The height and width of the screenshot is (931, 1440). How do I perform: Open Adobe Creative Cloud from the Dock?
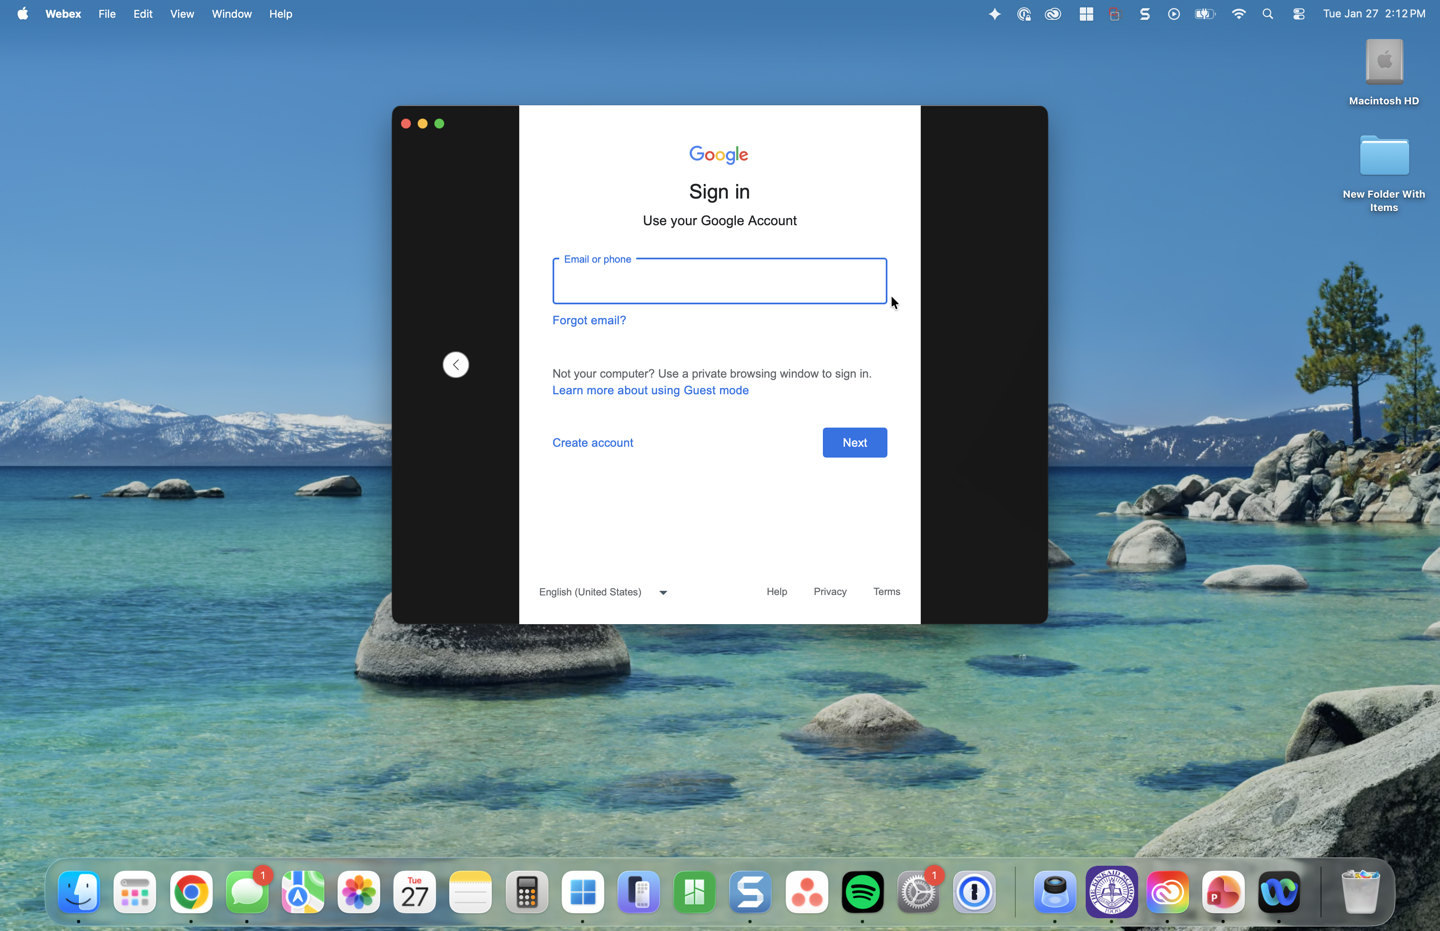[1167, 892]
